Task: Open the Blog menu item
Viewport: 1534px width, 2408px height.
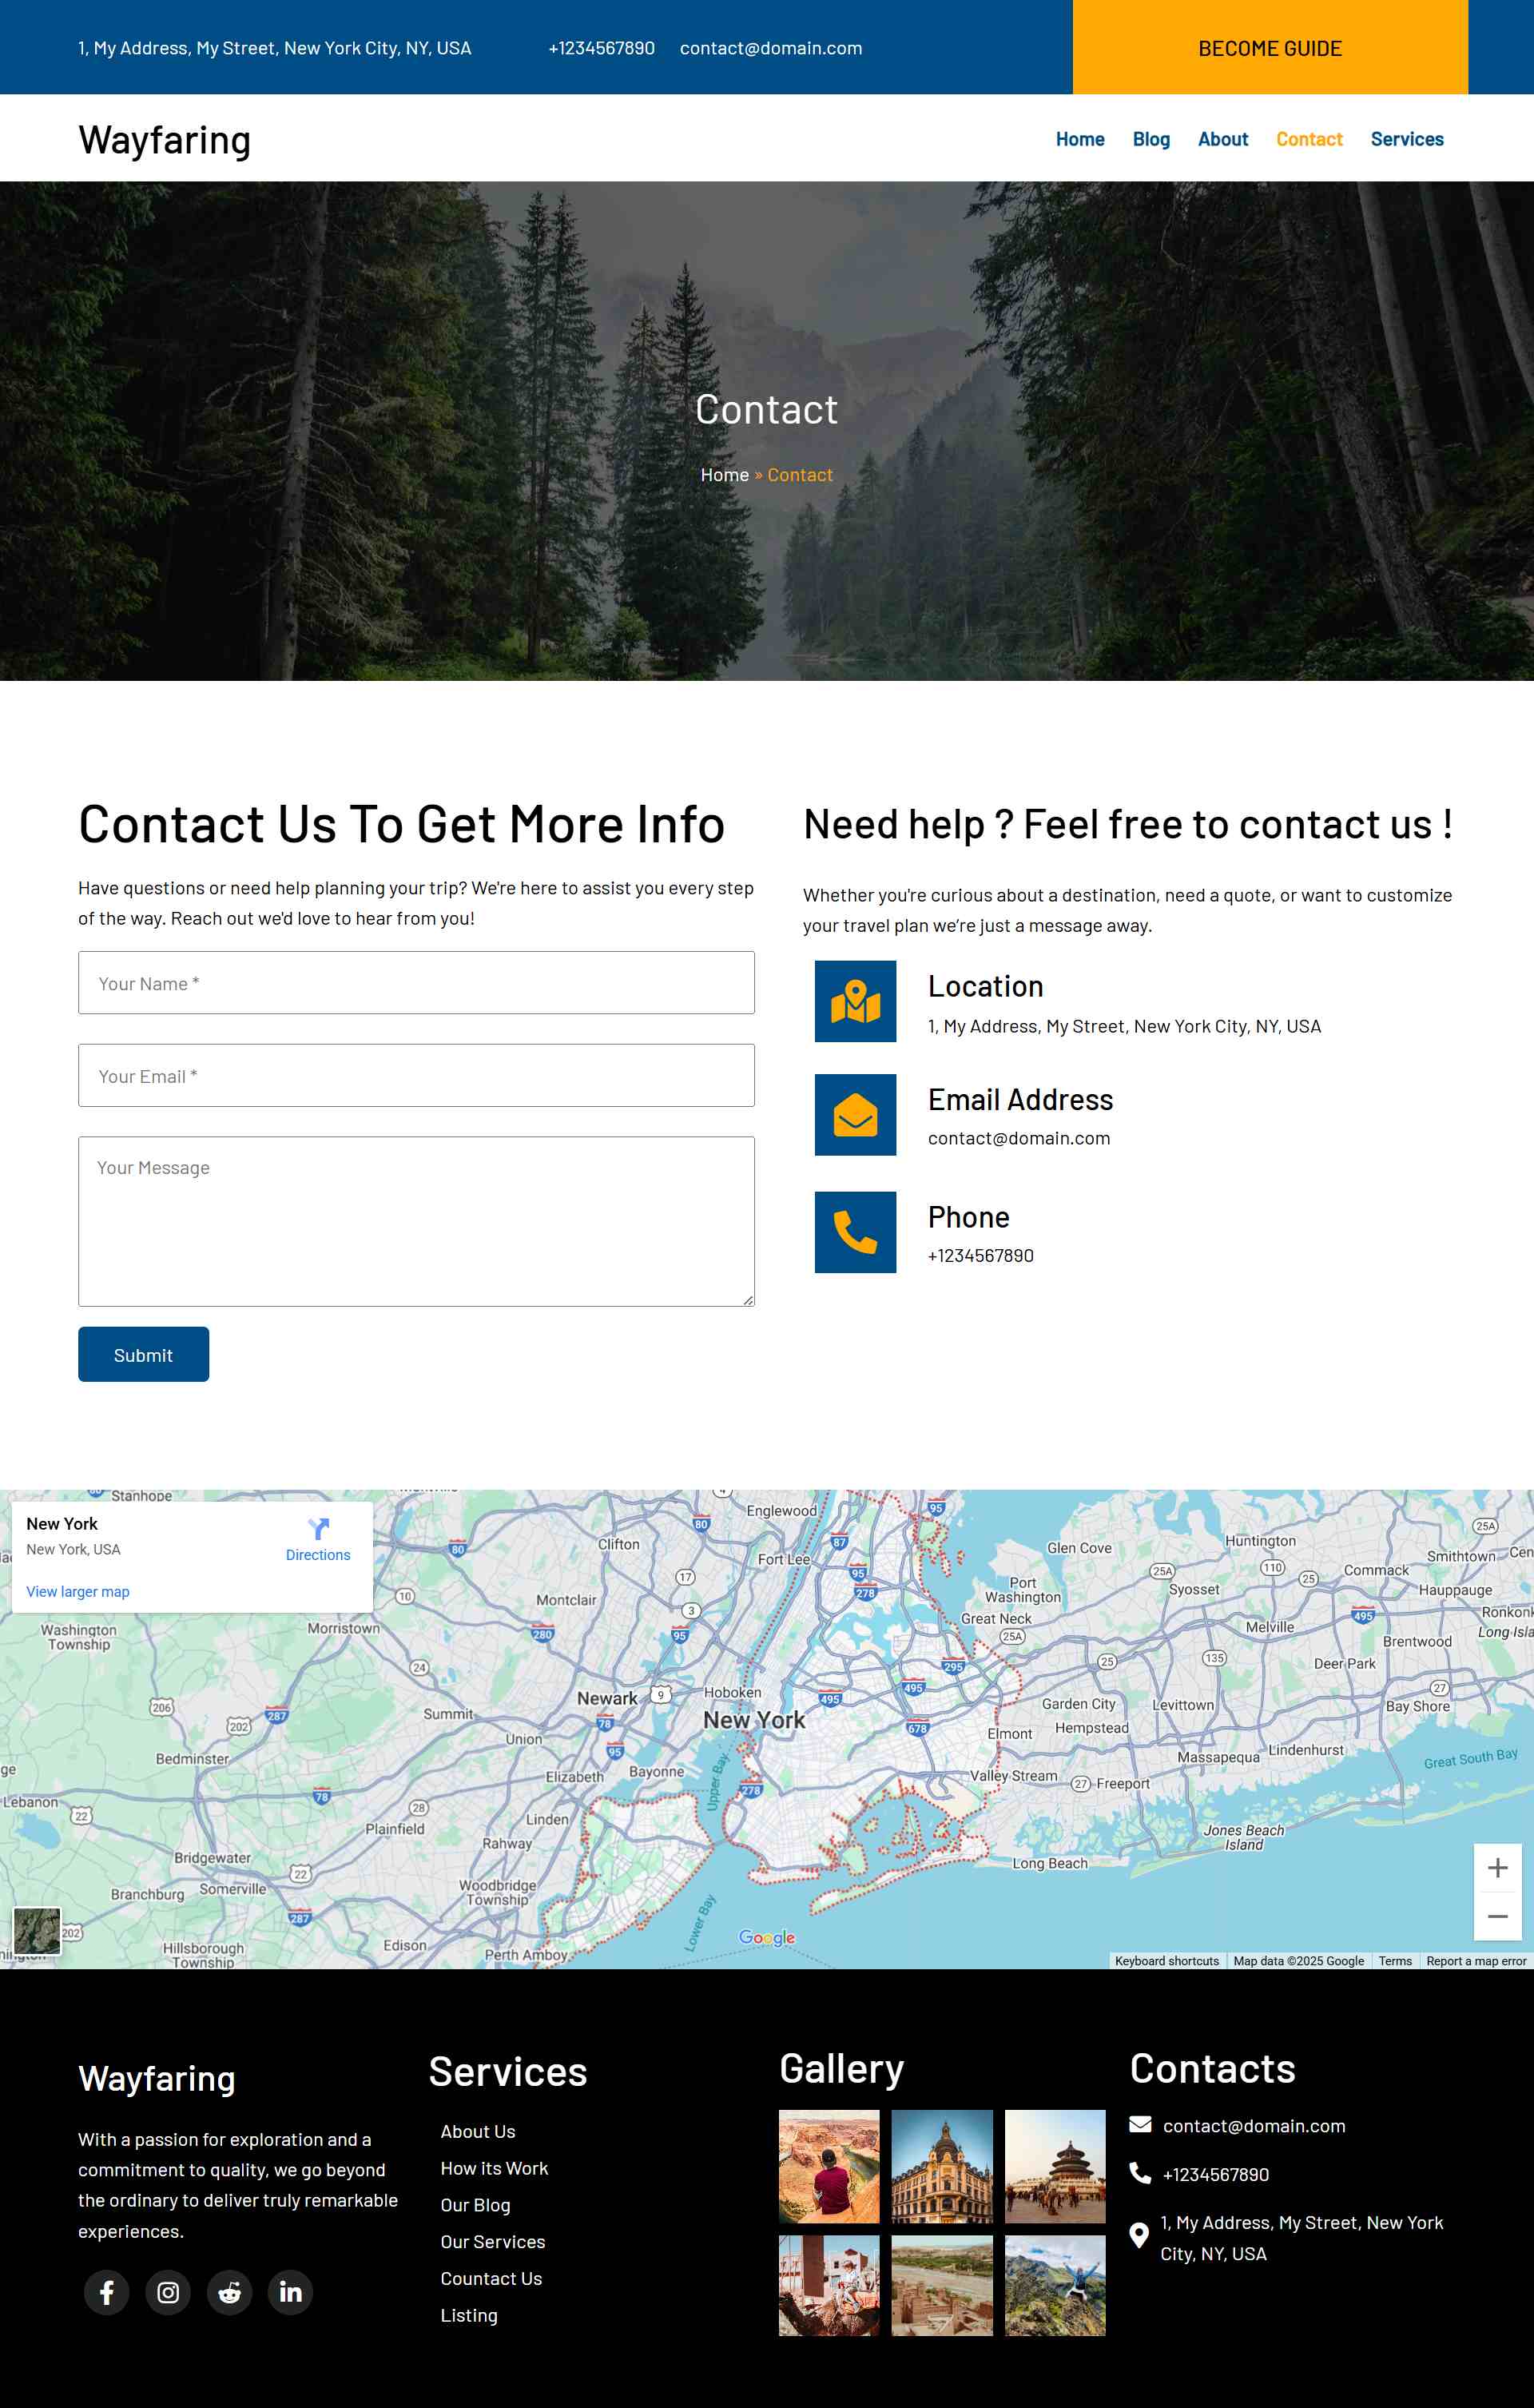Action: 1151,139
